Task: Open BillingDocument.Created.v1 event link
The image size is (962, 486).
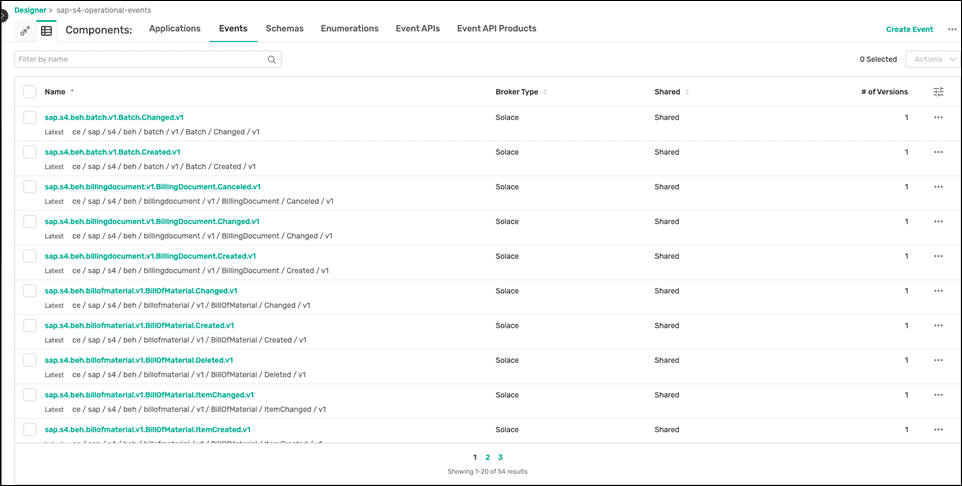Action: [x=150, y=256]
